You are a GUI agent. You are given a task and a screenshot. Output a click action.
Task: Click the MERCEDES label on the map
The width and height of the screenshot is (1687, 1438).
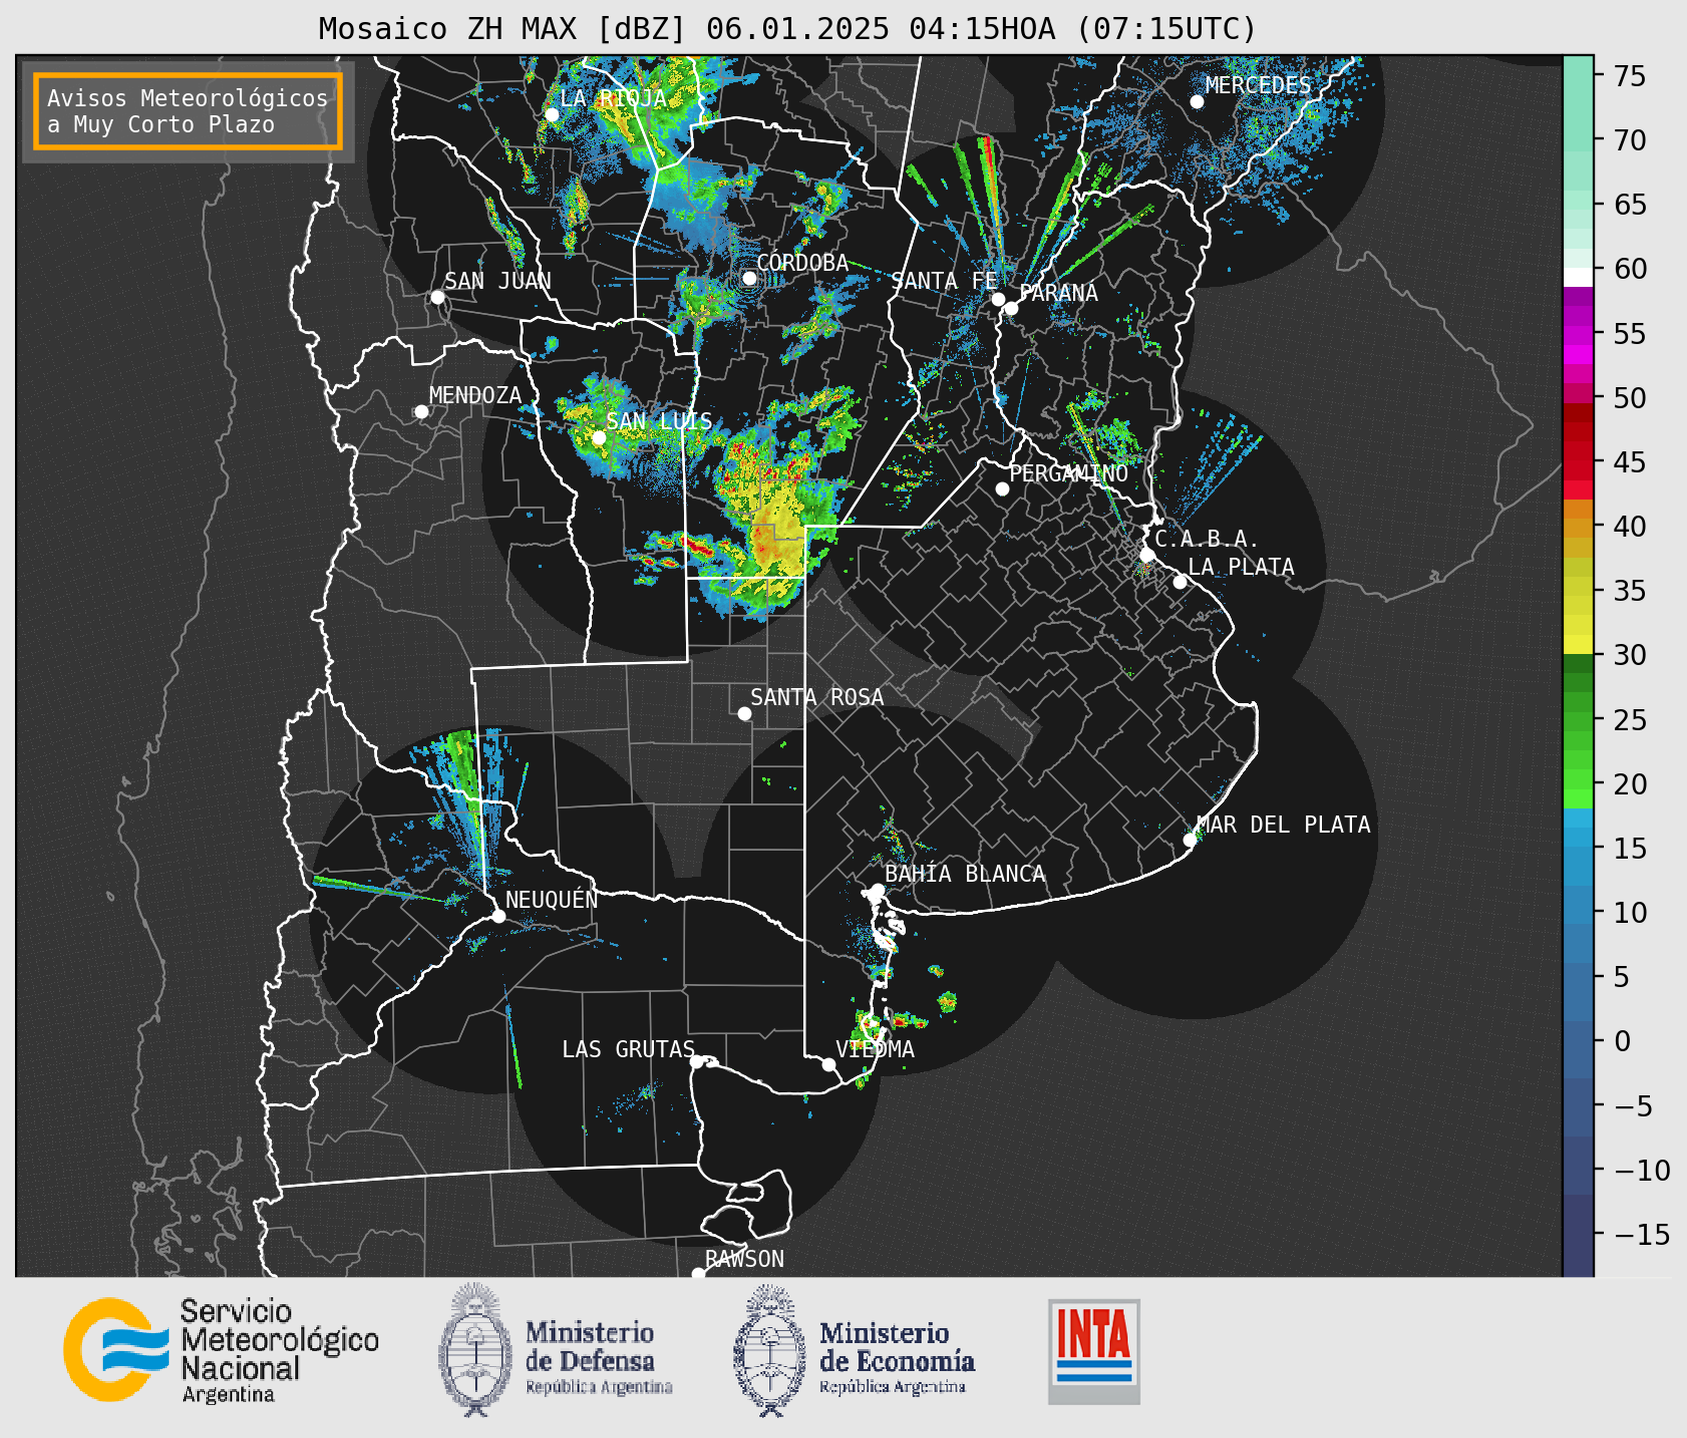tap(1258, 86)
